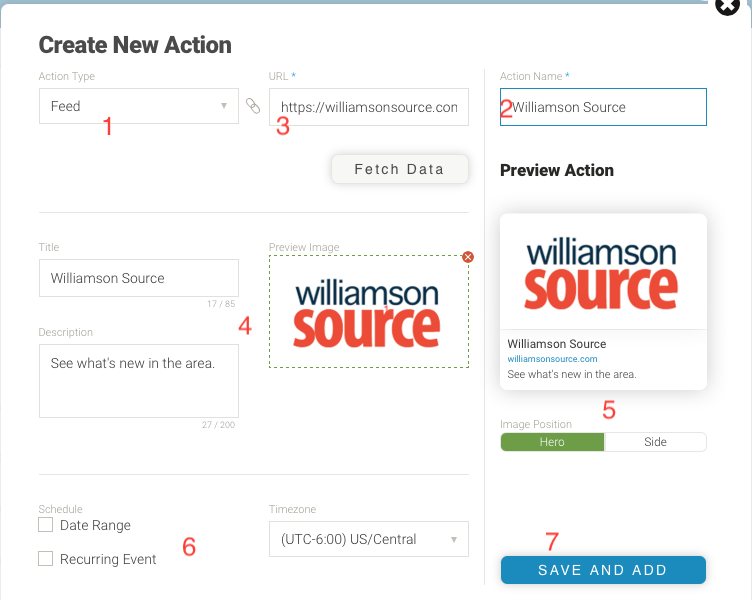
Task: Edit the Title text field
Action: (x=138, y=278)
